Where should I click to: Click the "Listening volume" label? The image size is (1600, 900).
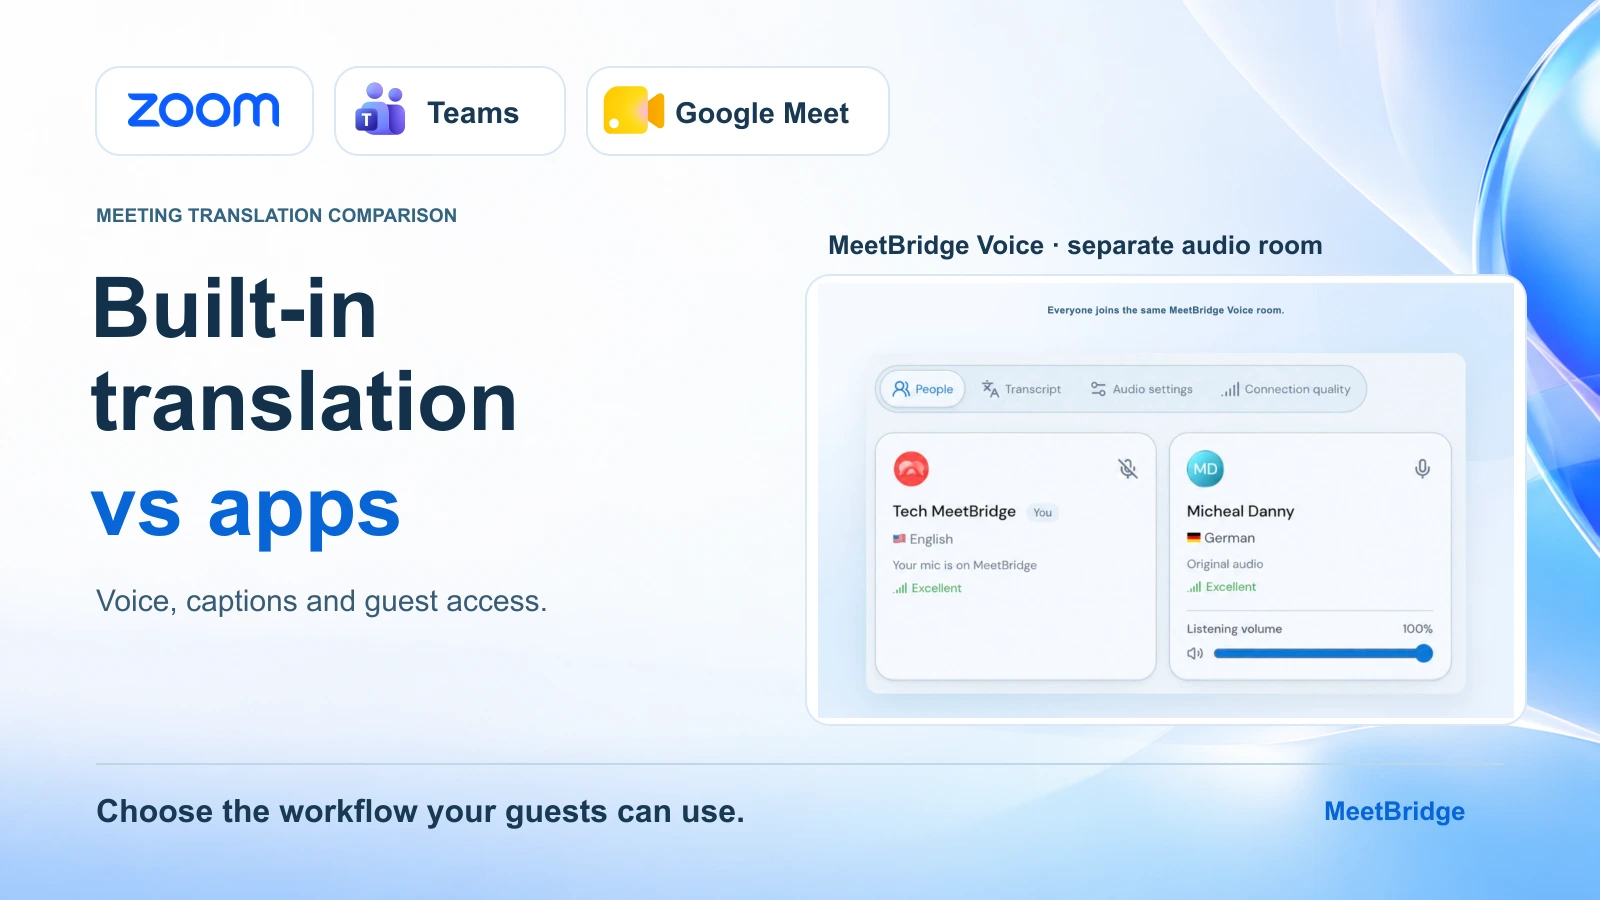coord(1234,629)
